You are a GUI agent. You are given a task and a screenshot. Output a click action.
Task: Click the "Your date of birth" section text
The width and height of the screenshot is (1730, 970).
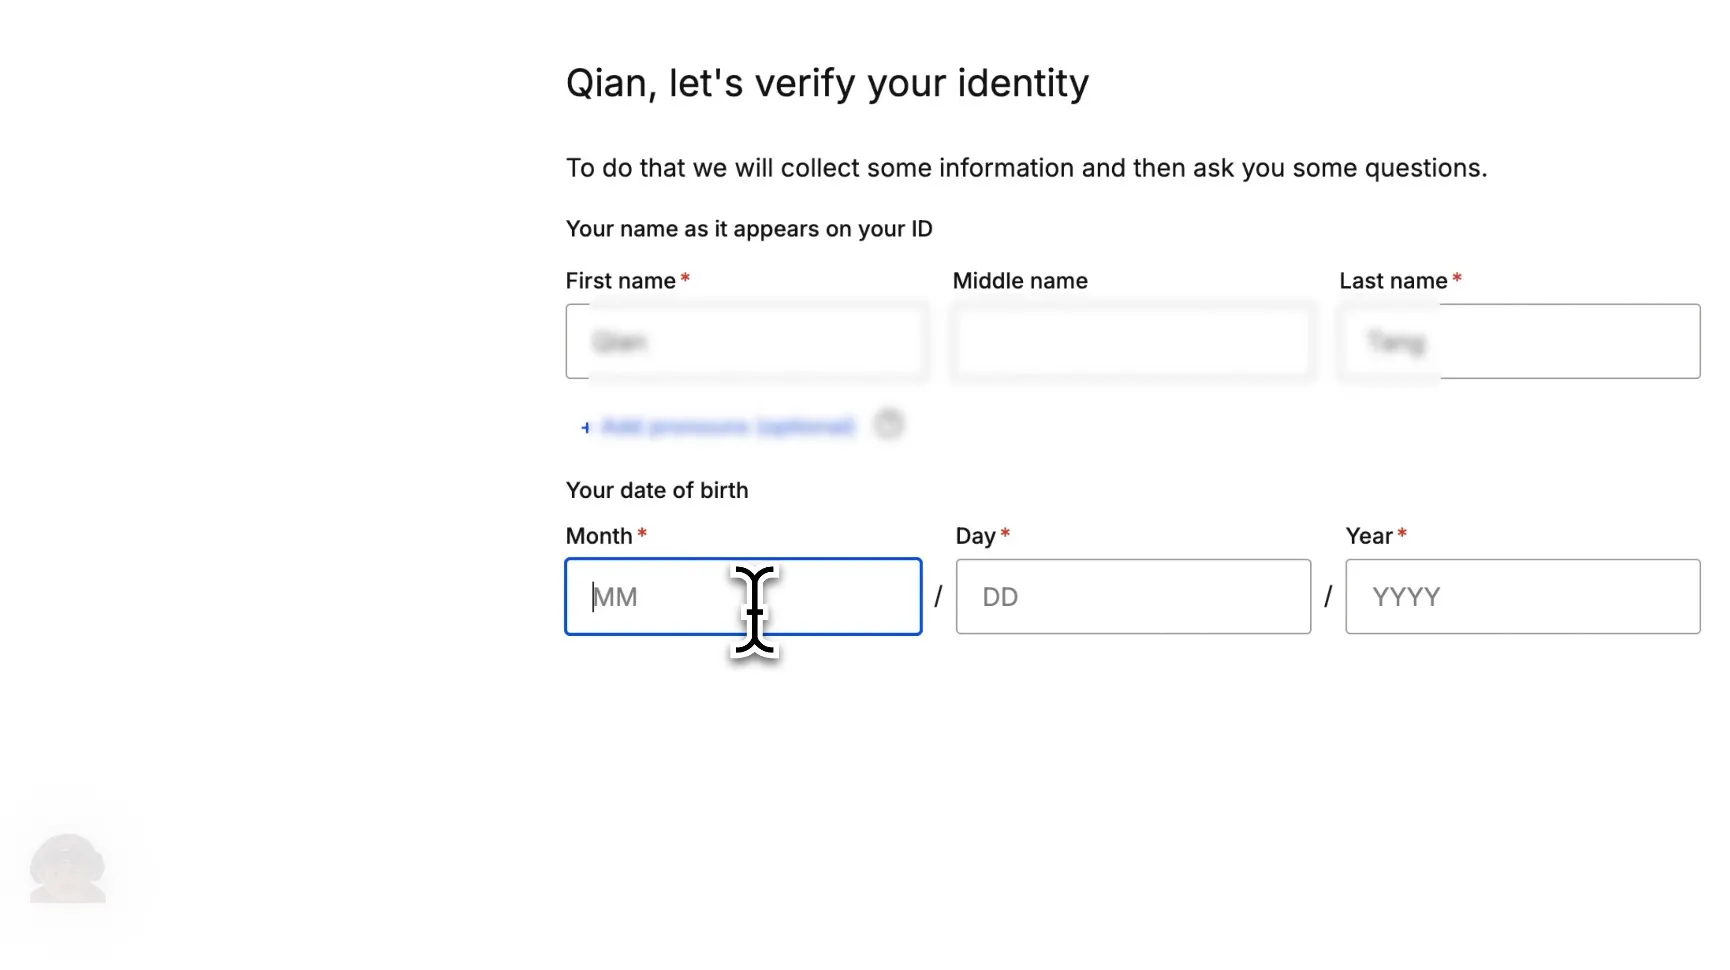pyautogui.click(x=657, y=490)
